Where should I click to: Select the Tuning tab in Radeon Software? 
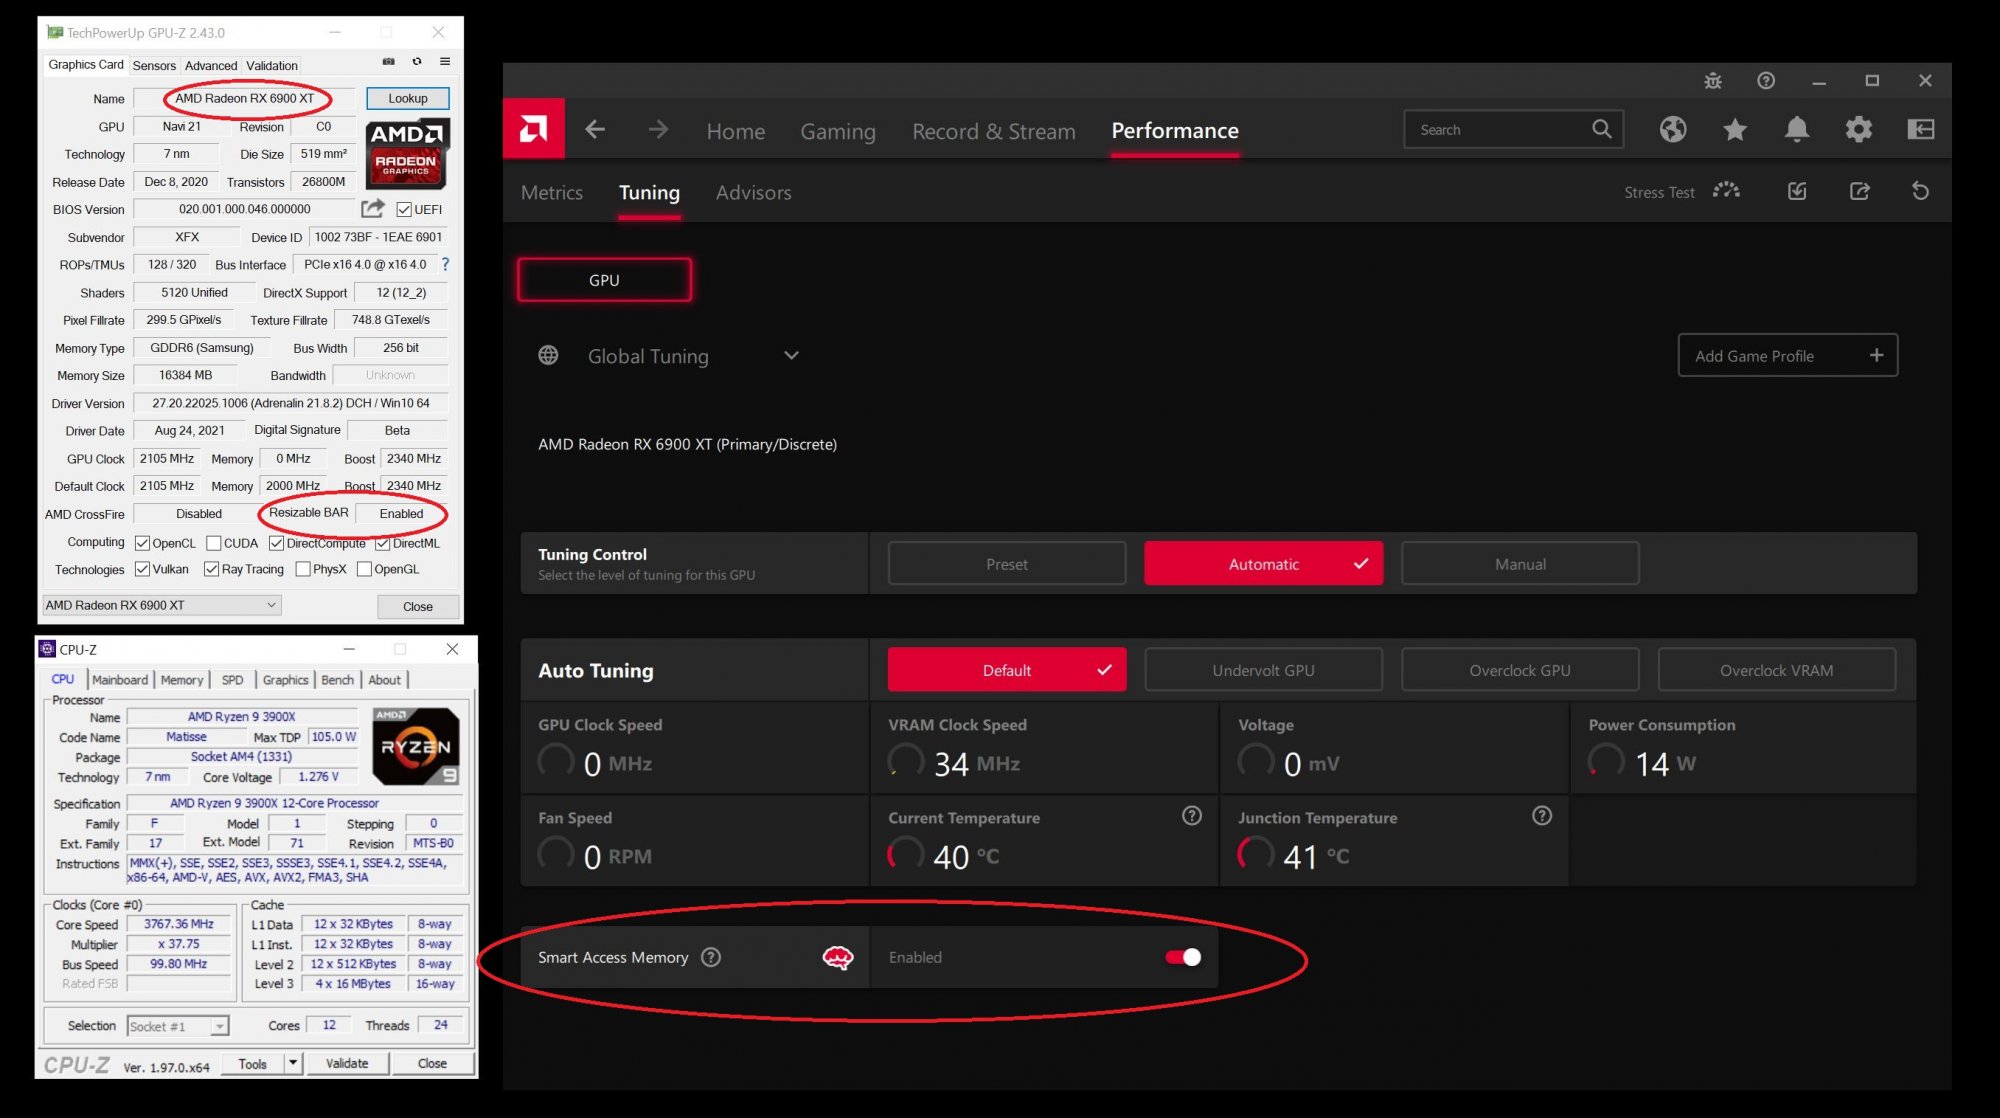pos(648,192)
